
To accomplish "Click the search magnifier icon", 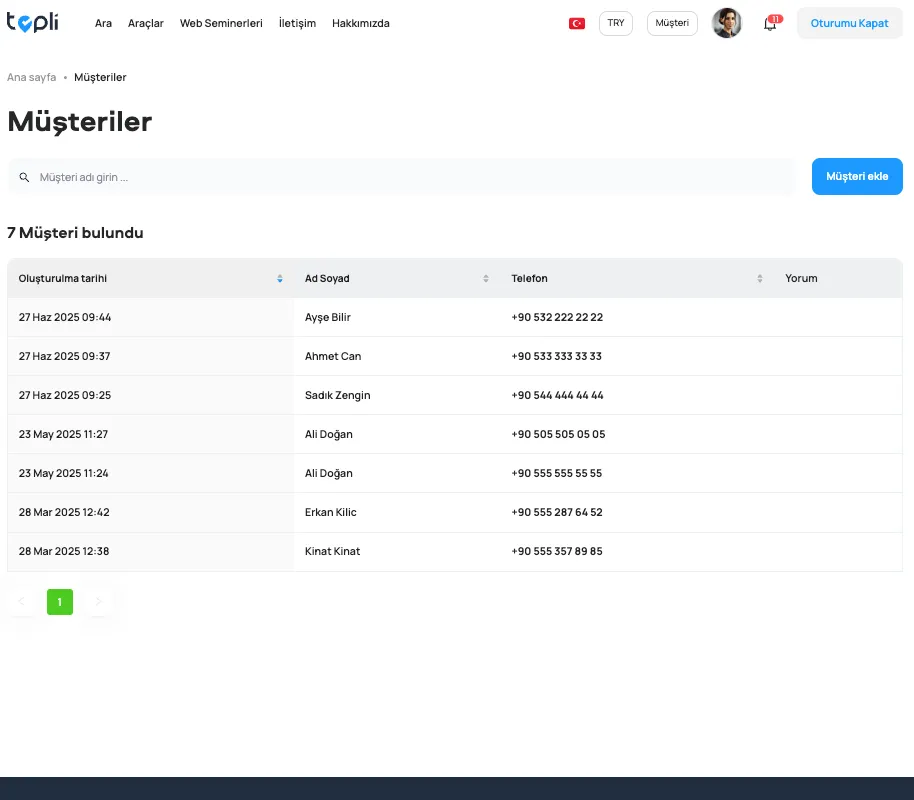I will (x=24, y=177).
